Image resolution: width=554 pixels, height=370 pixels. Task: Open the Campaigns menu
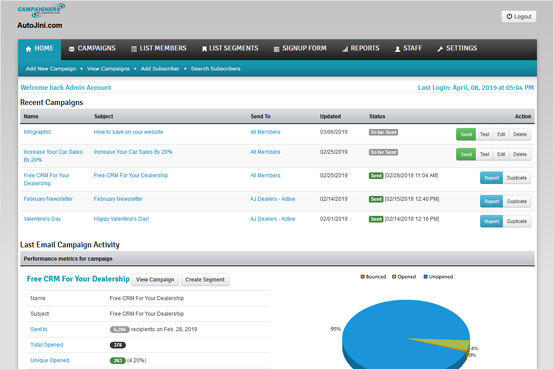(x=92, y=48)
